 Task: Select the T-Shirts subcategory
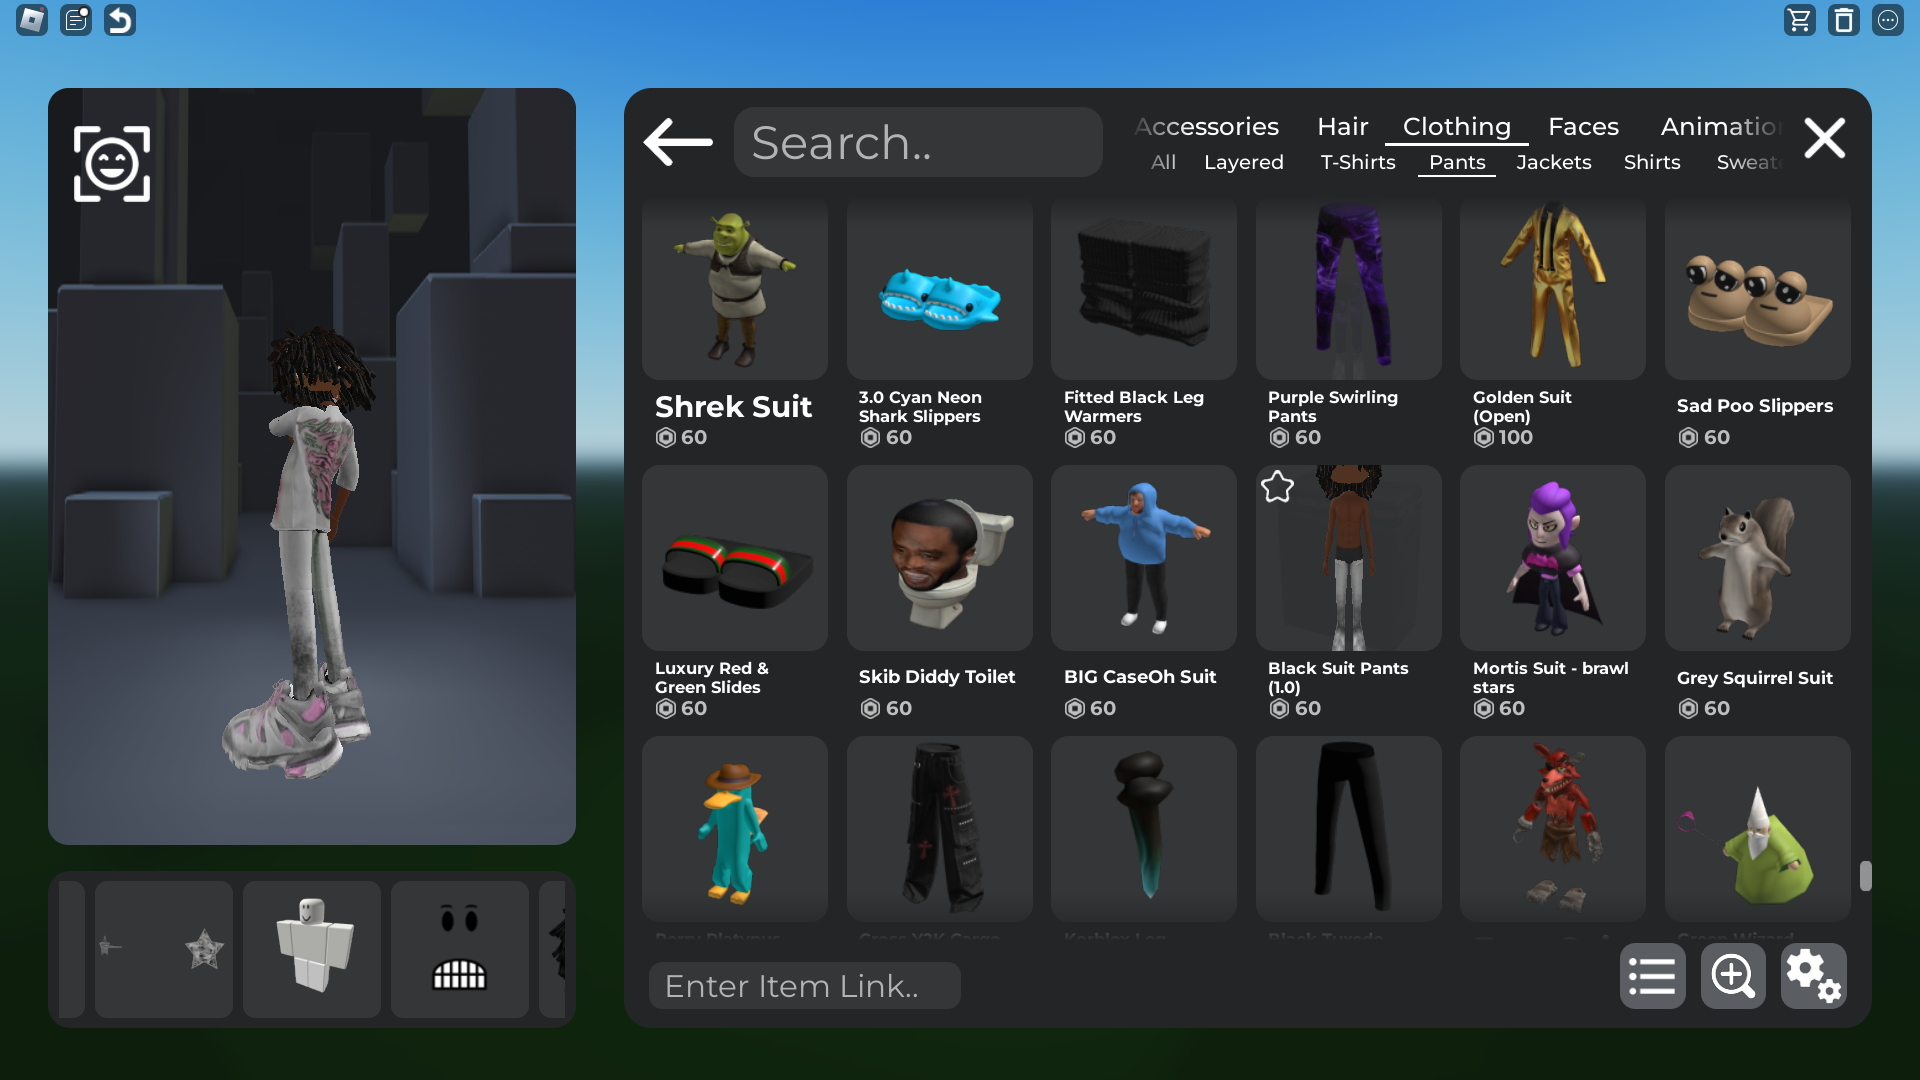point(1357,162)
